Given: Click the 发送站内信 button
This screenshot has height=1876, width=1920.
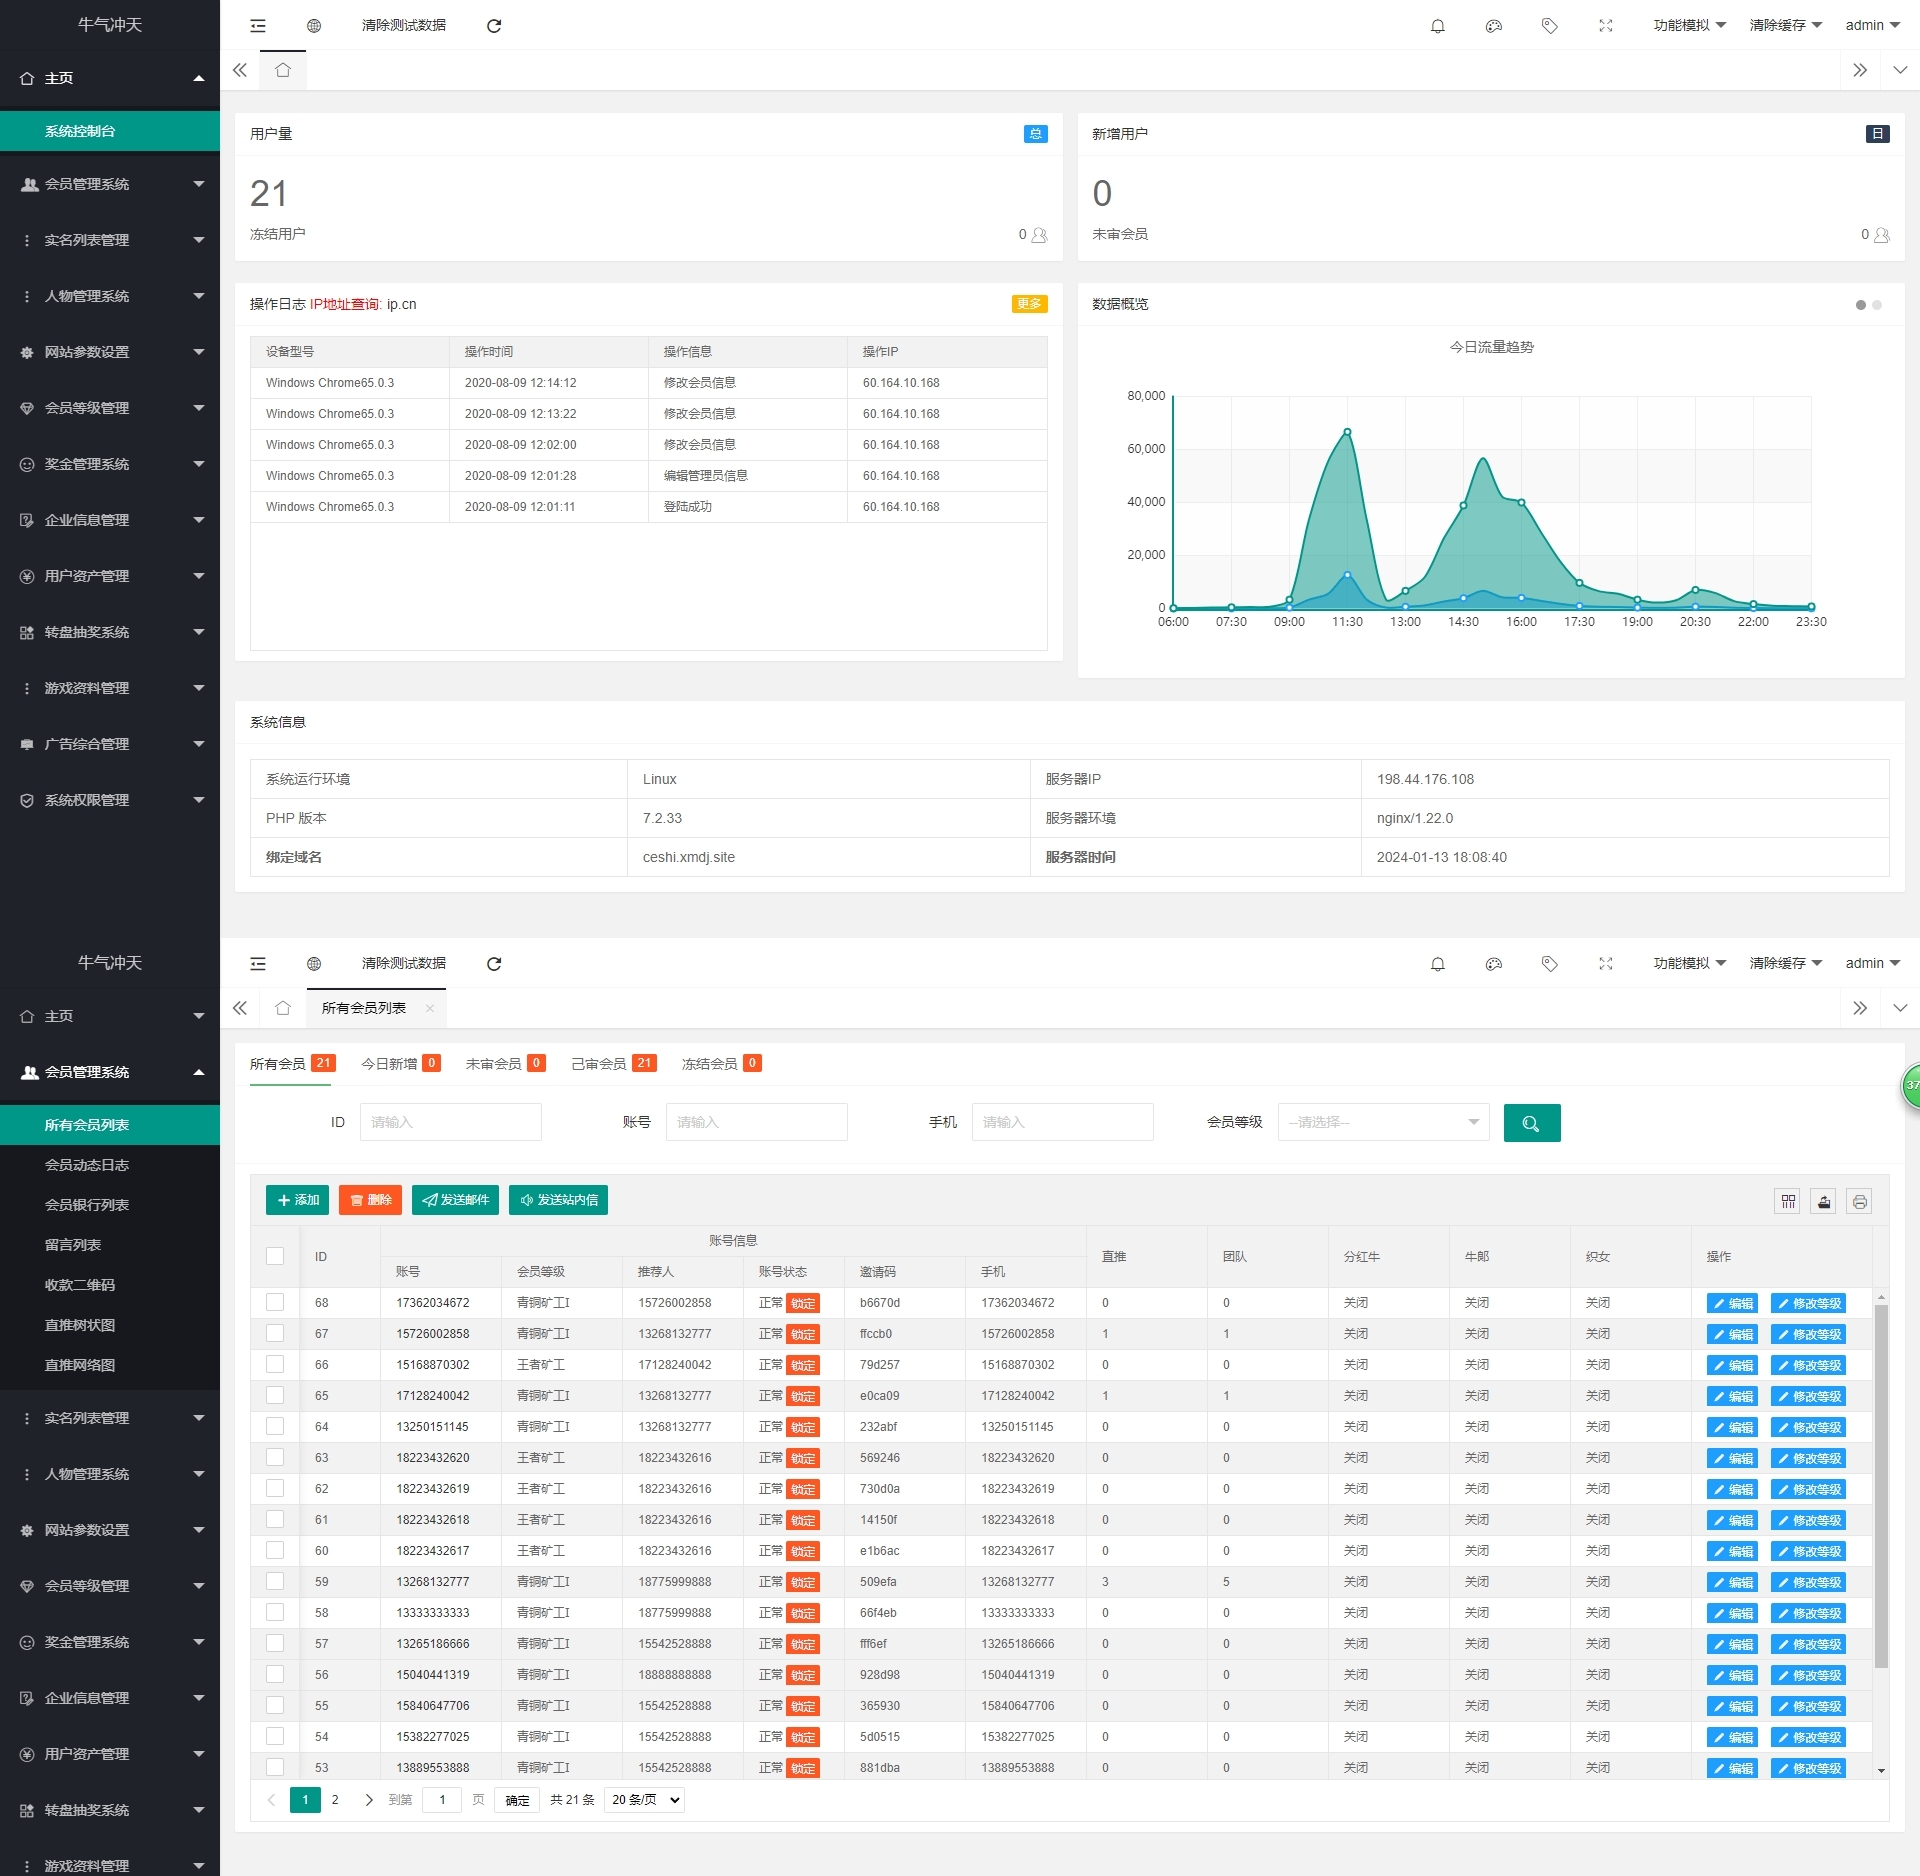Looking at the screenshot, I should pyautogui.click(x=558, y=1200).
